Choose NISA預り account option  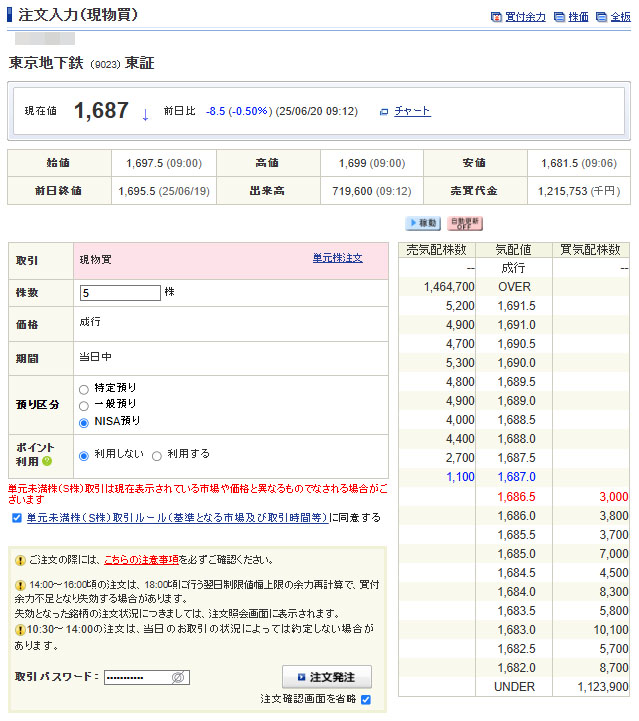tap(84, 422)
